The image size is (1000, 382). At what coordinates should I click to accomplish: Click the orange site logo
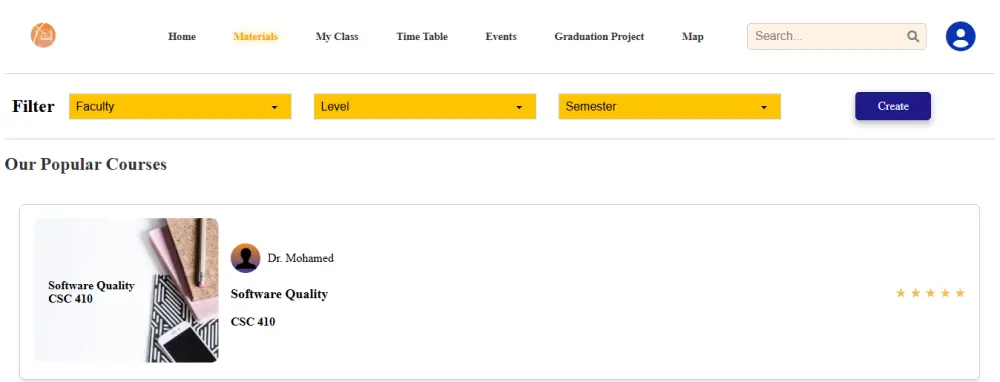point(43,35)
